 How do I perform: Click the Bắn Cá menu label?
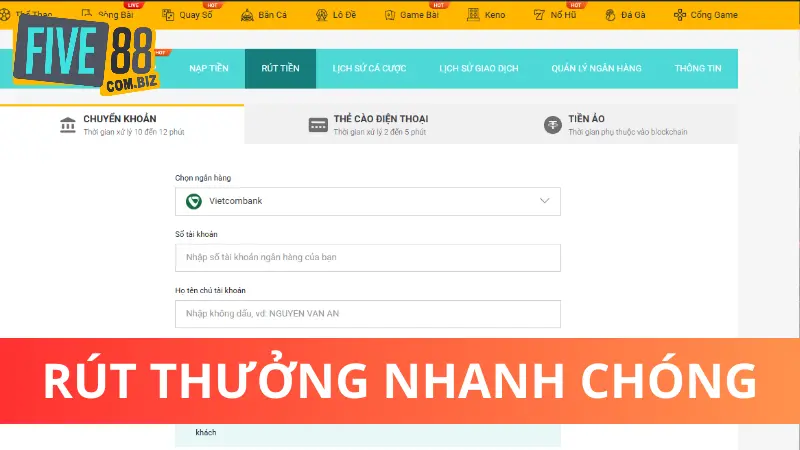tap(272, 15)
